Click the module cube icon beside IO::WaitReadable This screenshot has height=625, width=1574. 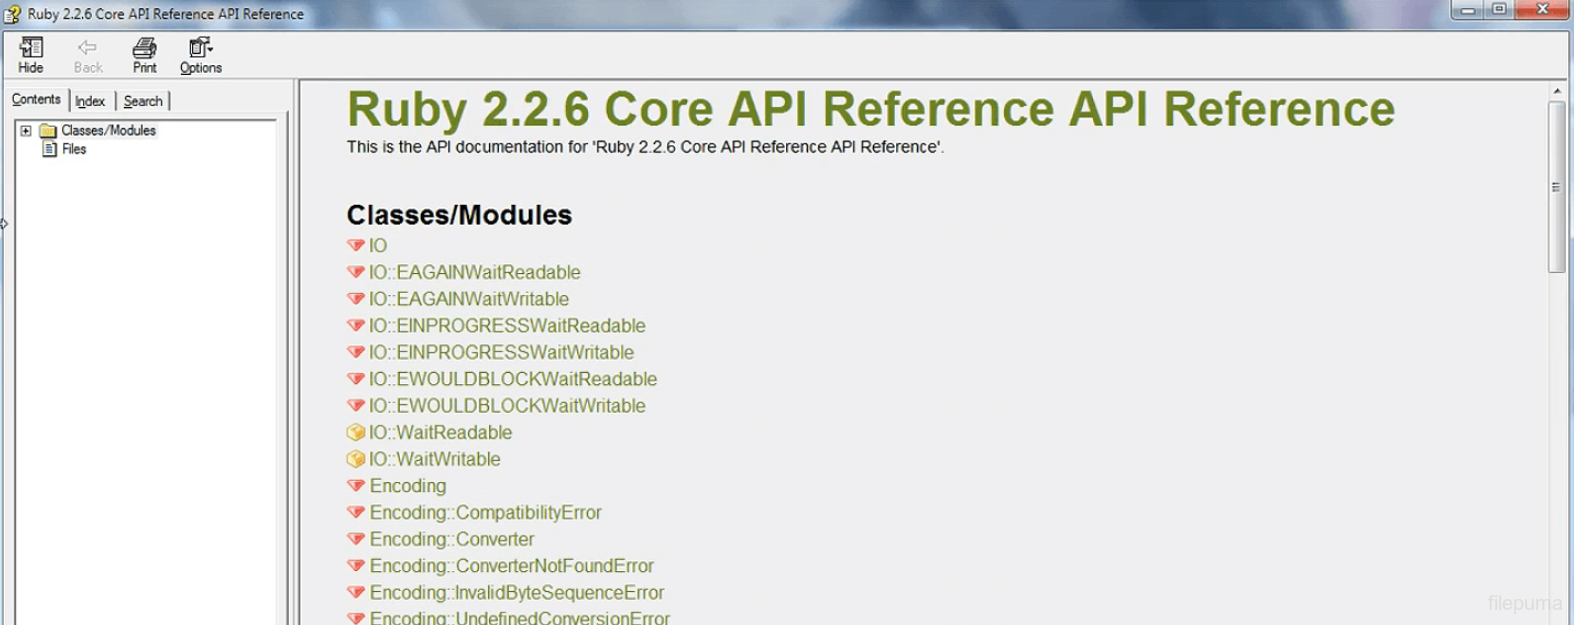[x=355, y=433]
